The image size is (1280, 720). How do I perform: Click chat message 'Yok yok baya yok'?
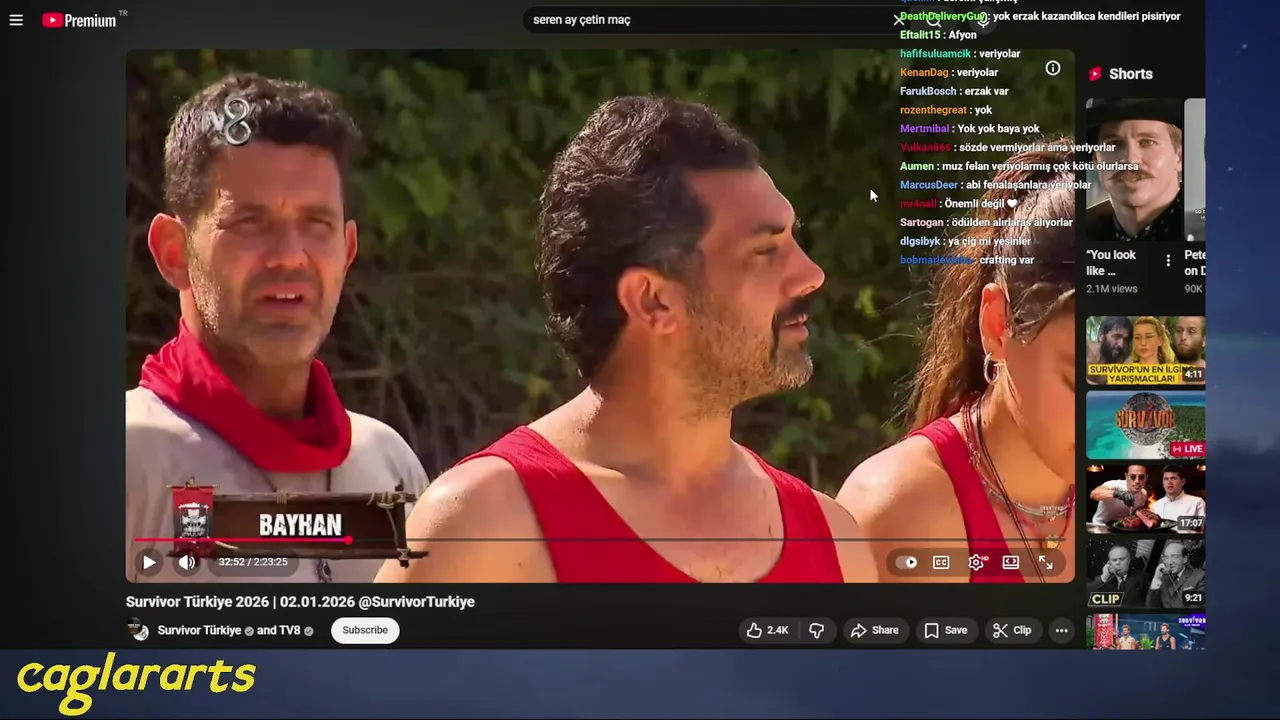pyautogui.click(x=998, y=129)
